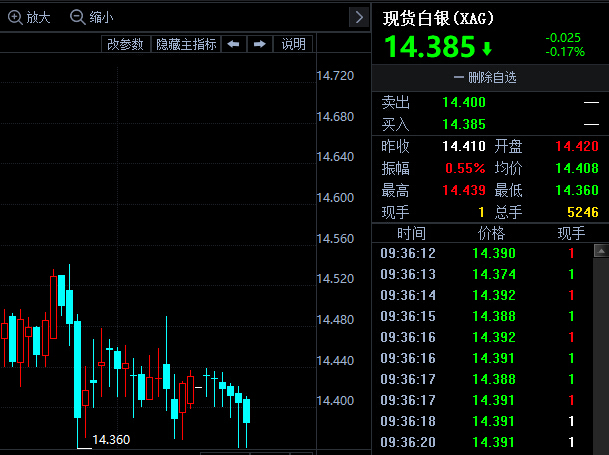Select the trade row at 09:36:12
This screenshot has width=609, height=455.
point(482,253)
